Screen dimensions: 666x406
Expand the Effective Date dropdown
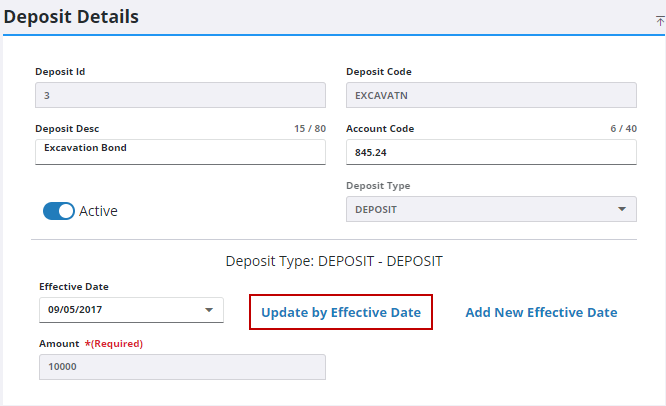coord(130,310)
